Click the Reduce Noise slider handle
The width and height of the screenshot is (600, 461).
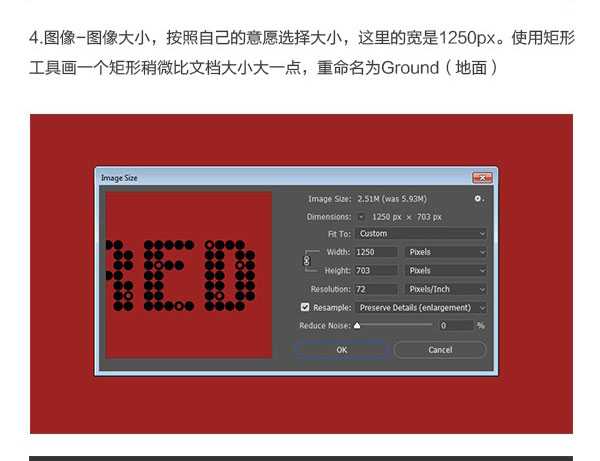(357, 326)
